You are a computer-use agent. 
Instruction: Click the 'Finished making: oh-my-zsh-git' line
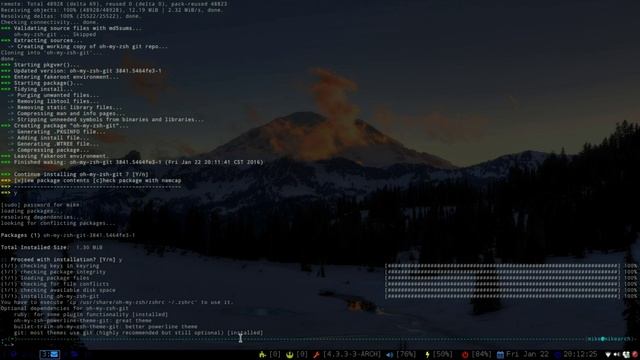pyautogui.click(x=132, y=162)
